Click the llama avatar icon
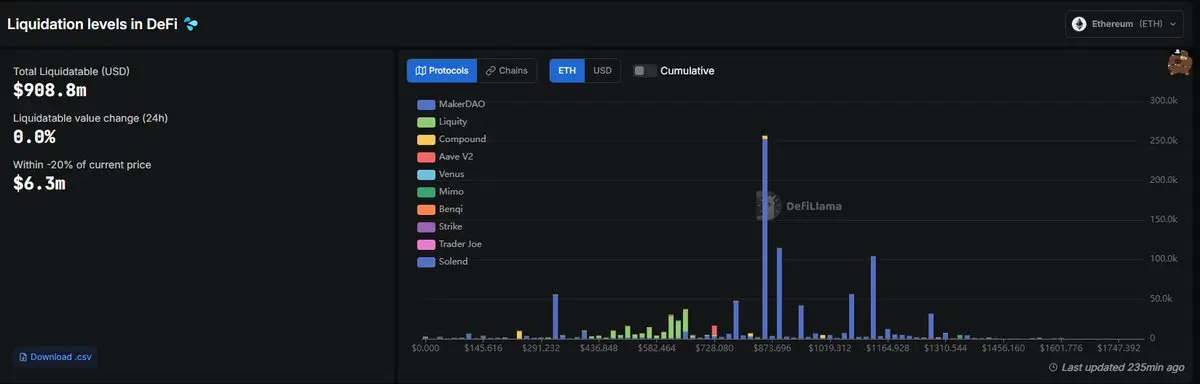Screen dimensions: 1200x384 click(x=1180, y=63)
